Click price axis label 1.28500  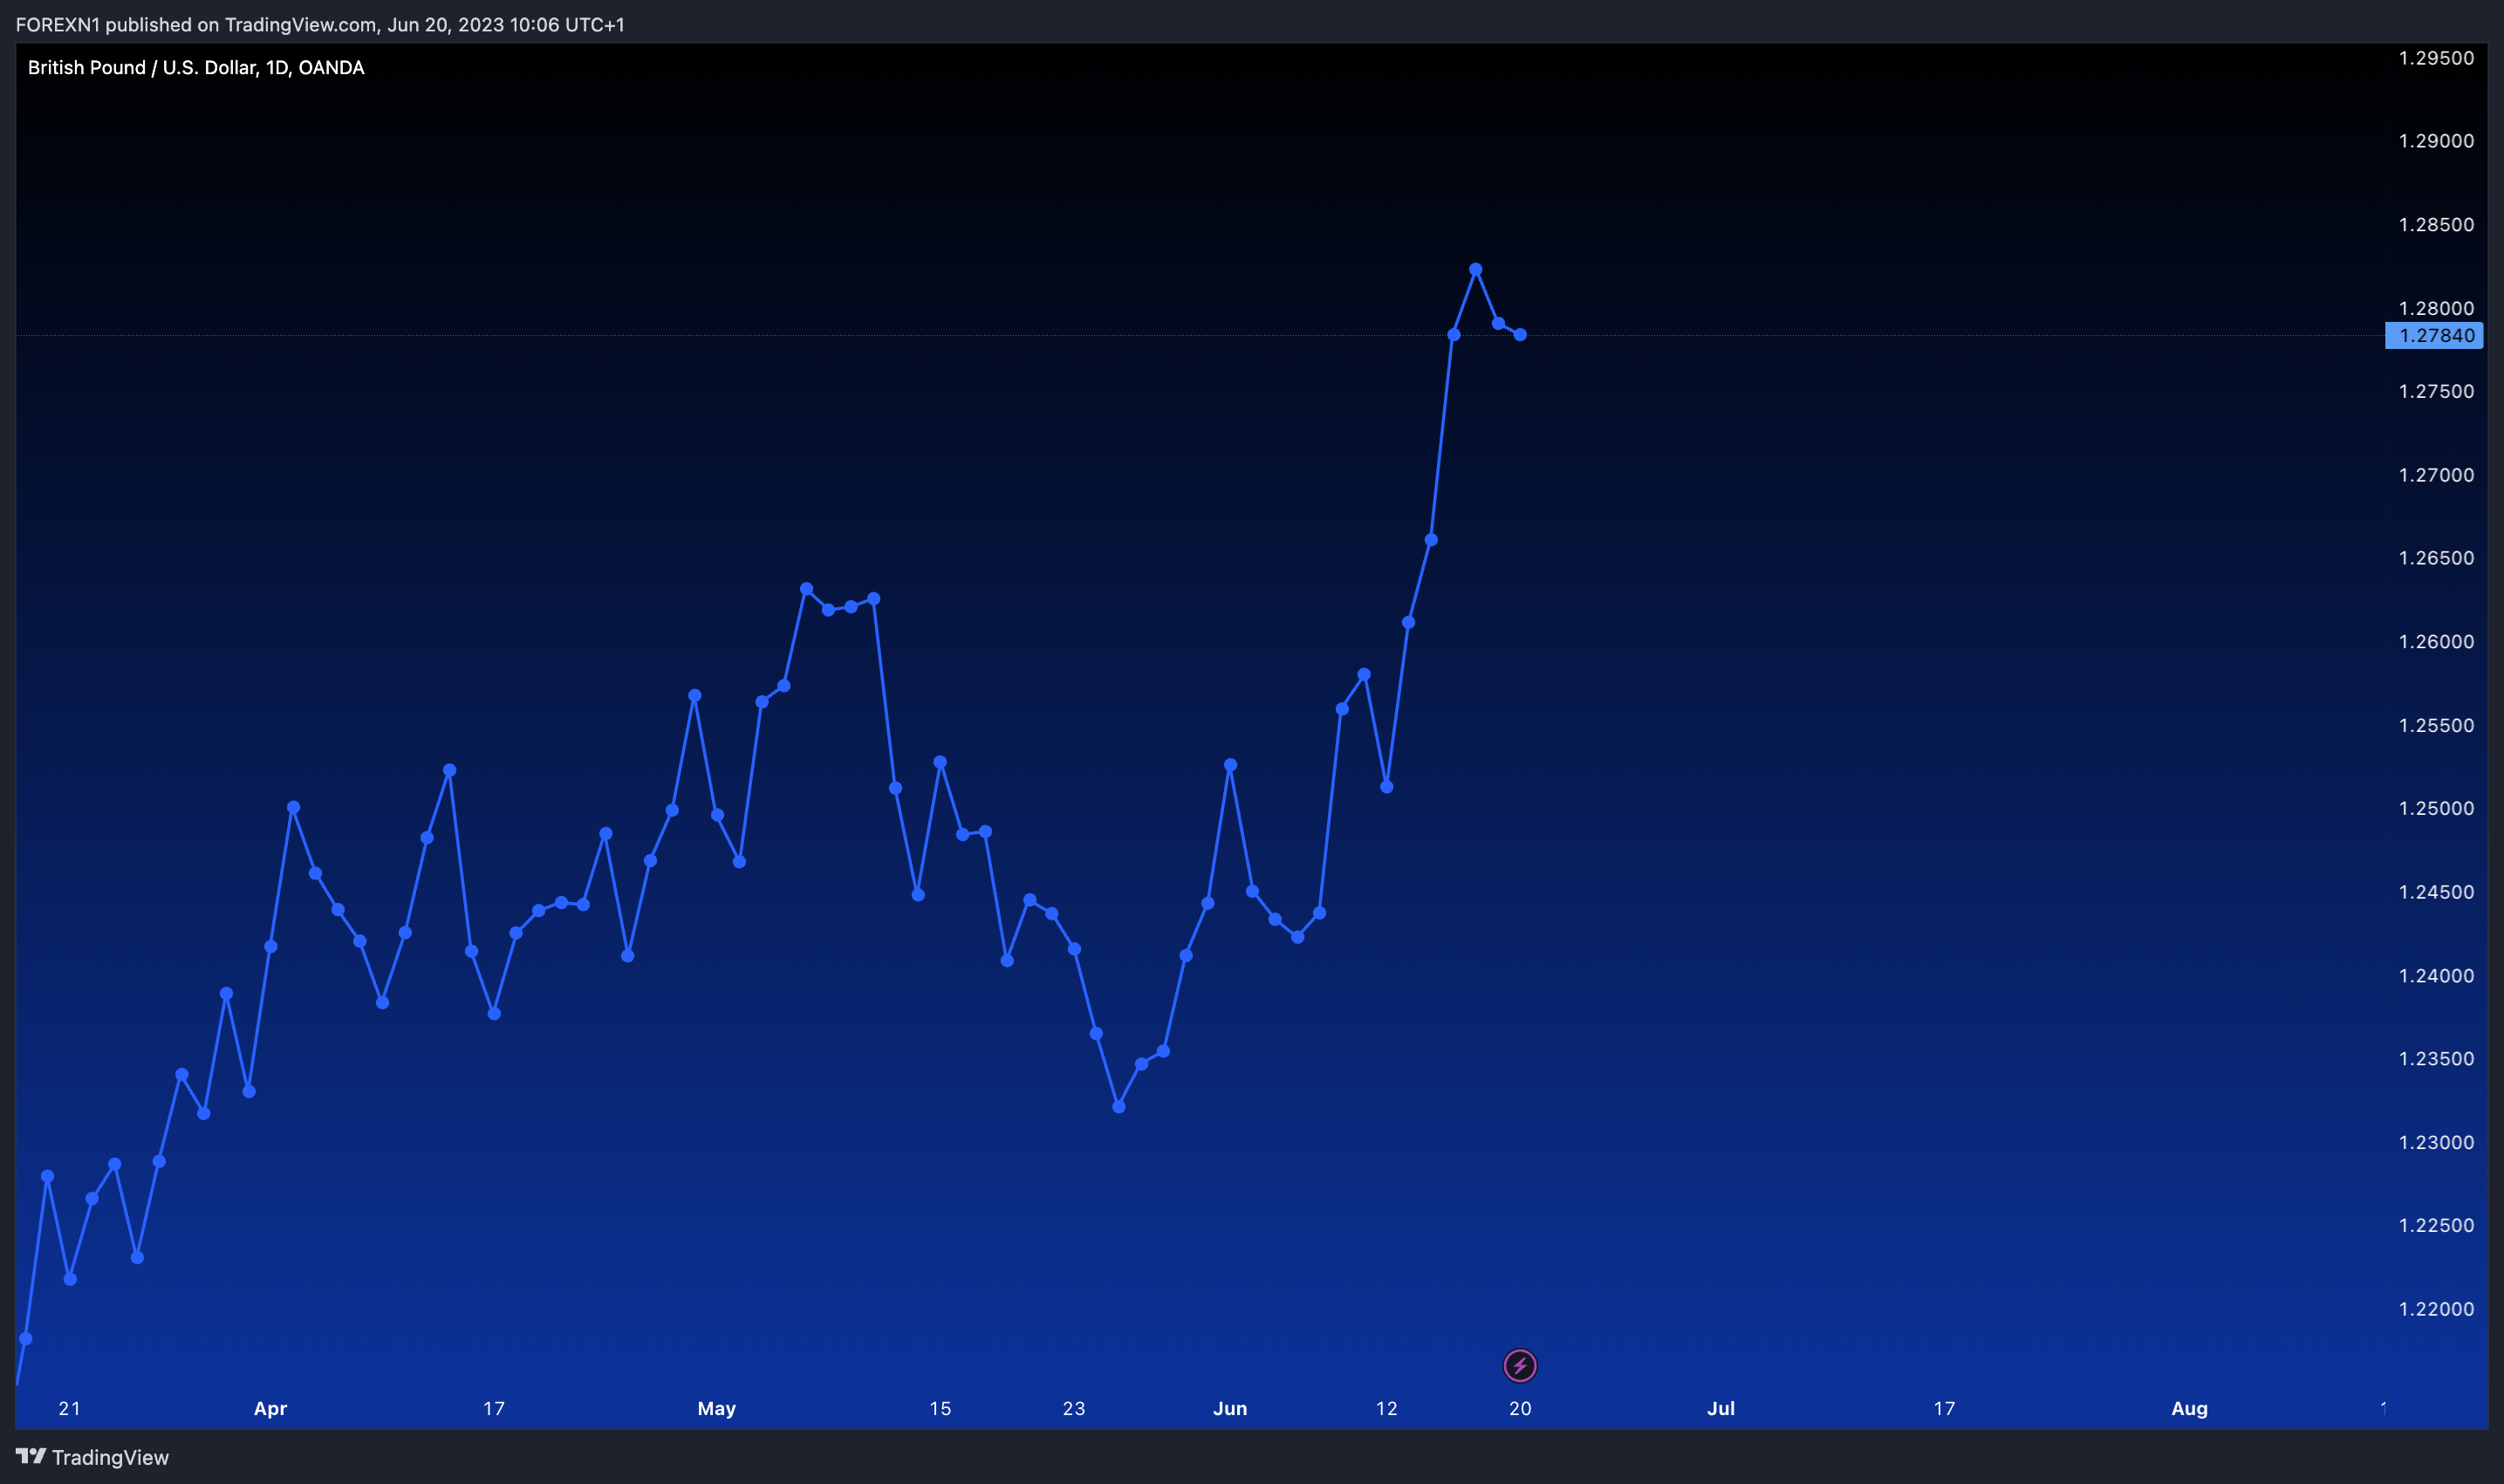(2436, 224)
